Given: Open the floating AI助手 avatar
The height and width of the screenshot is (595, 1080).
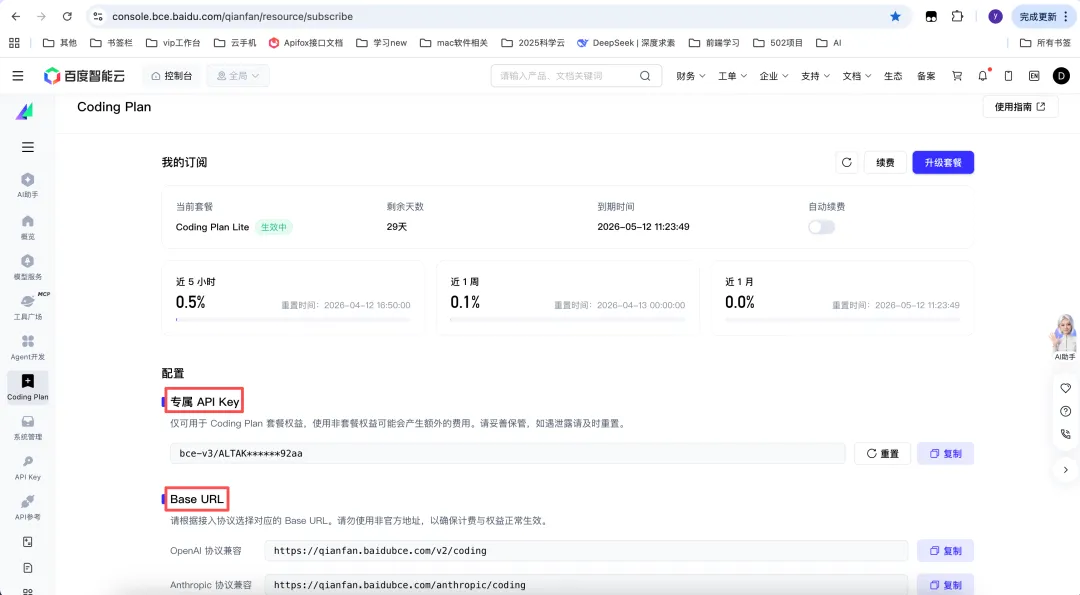Looking at the screenshot, I should click(x=1064, y=337).
